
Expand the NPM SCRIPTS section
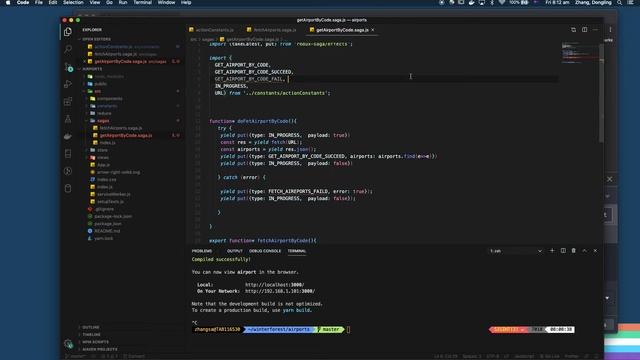[96, 342]
